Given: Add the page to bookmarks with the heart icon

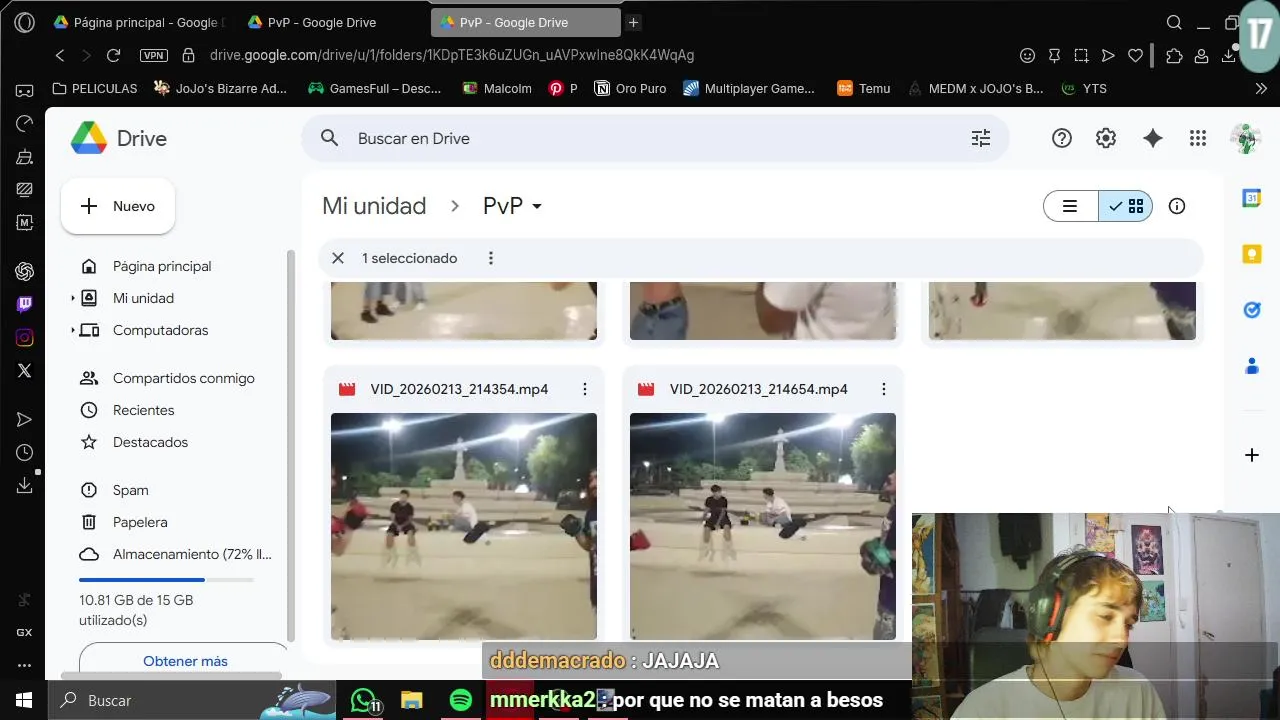Looking at the screenshot, I should tap(1135, 56).
